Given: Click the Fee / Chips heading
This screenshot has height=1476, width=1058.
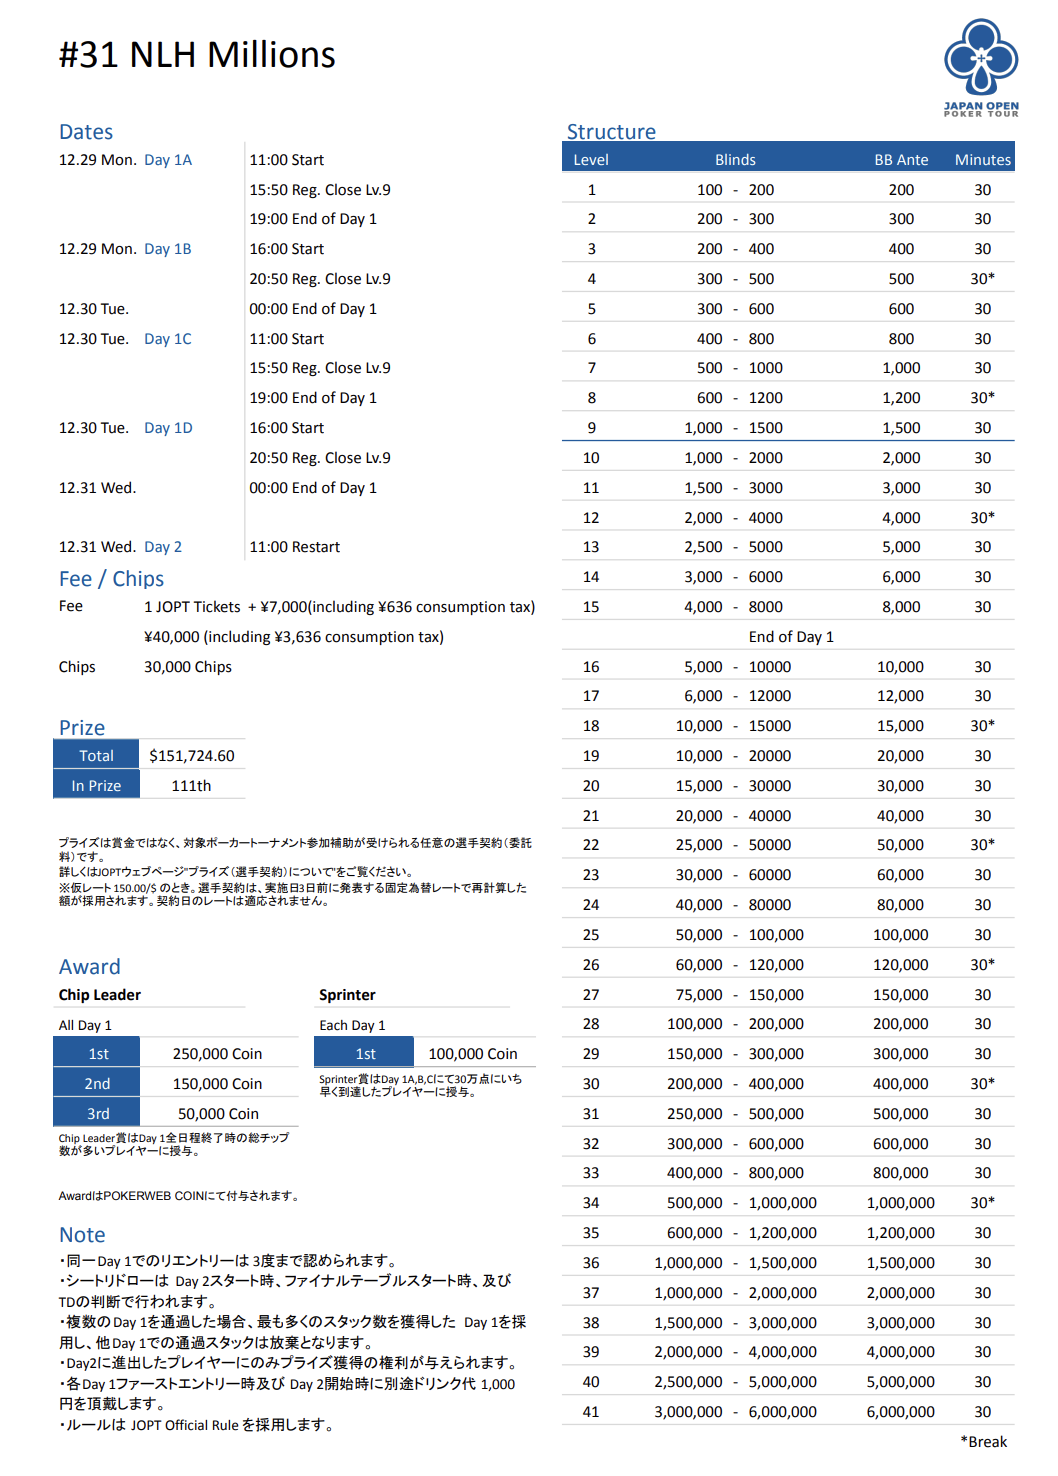Looking at the screenshot, I should (x=111, y=579).
